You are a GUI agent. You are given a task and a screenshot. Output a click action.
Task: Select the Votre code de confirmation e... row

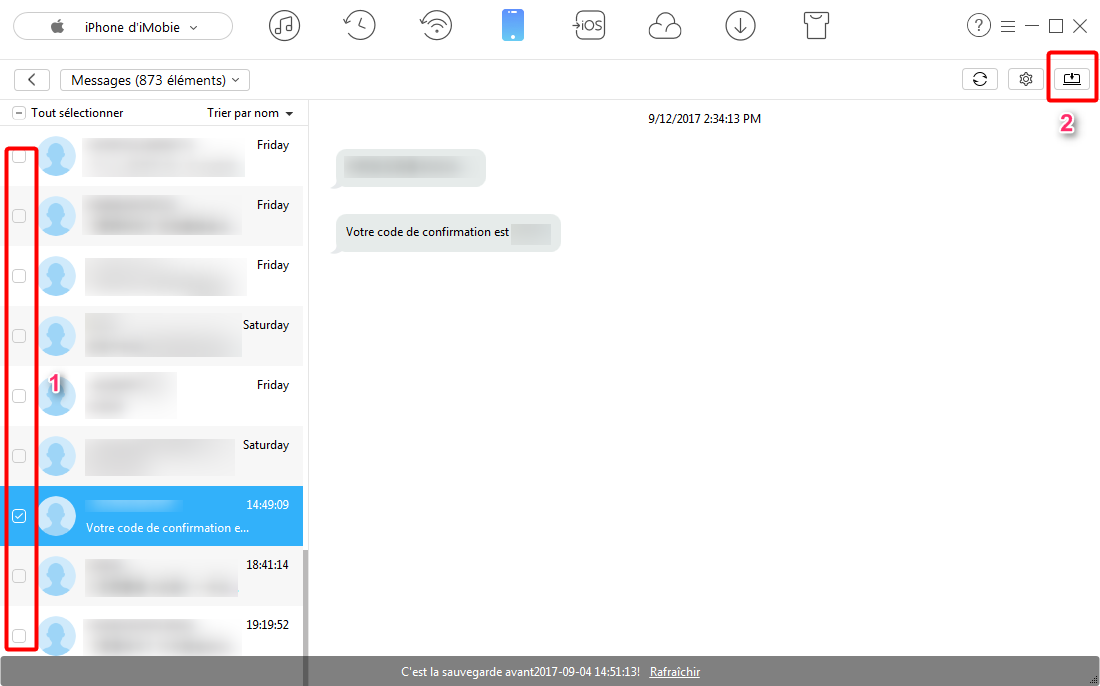[152, 516]
